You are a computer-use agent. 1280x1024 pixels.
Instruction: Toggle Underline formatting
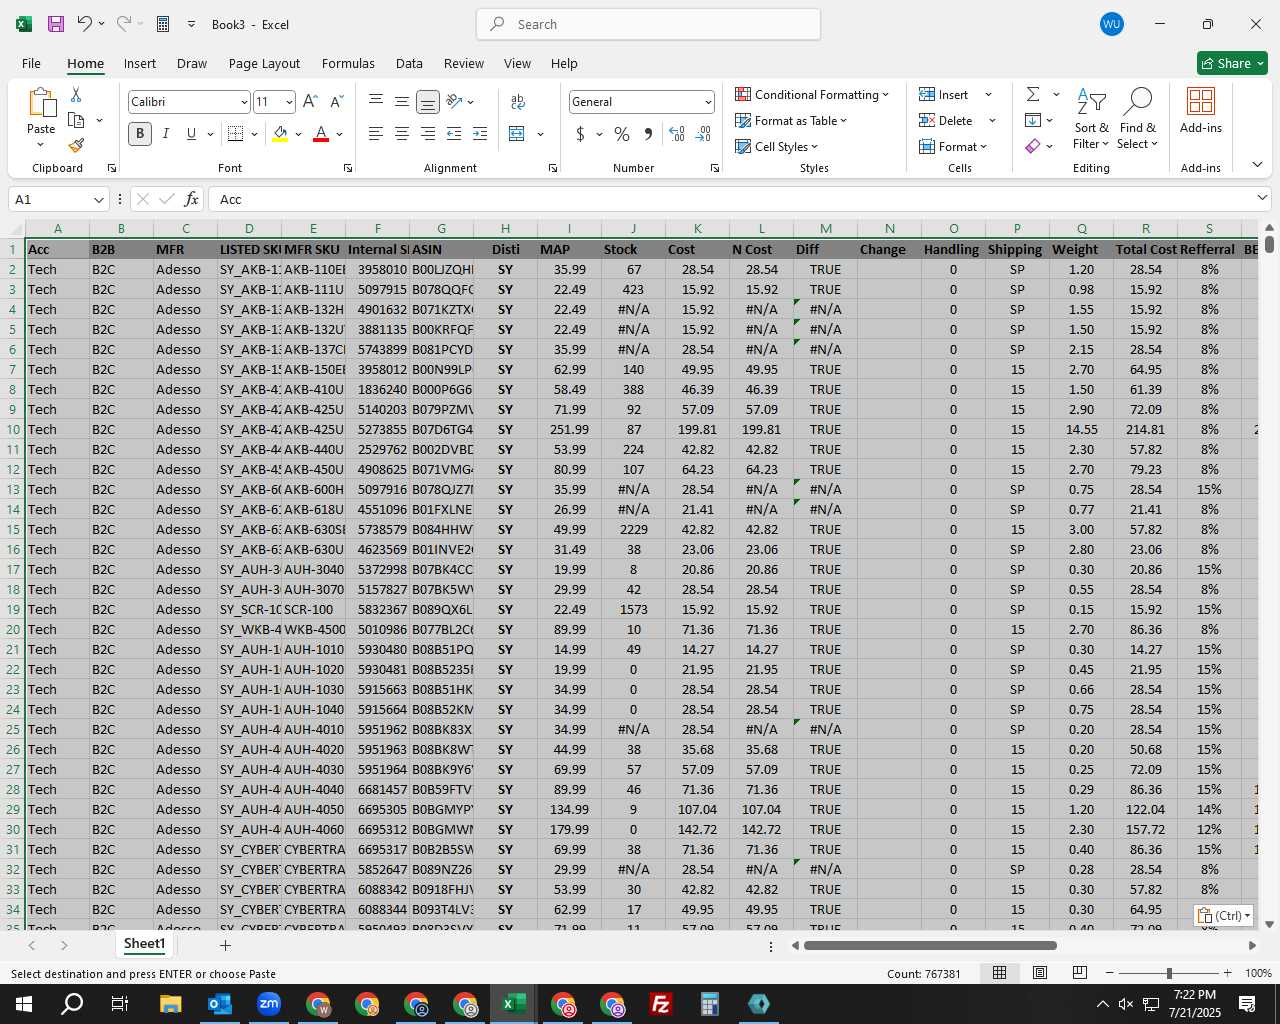[x=191, y=134]
